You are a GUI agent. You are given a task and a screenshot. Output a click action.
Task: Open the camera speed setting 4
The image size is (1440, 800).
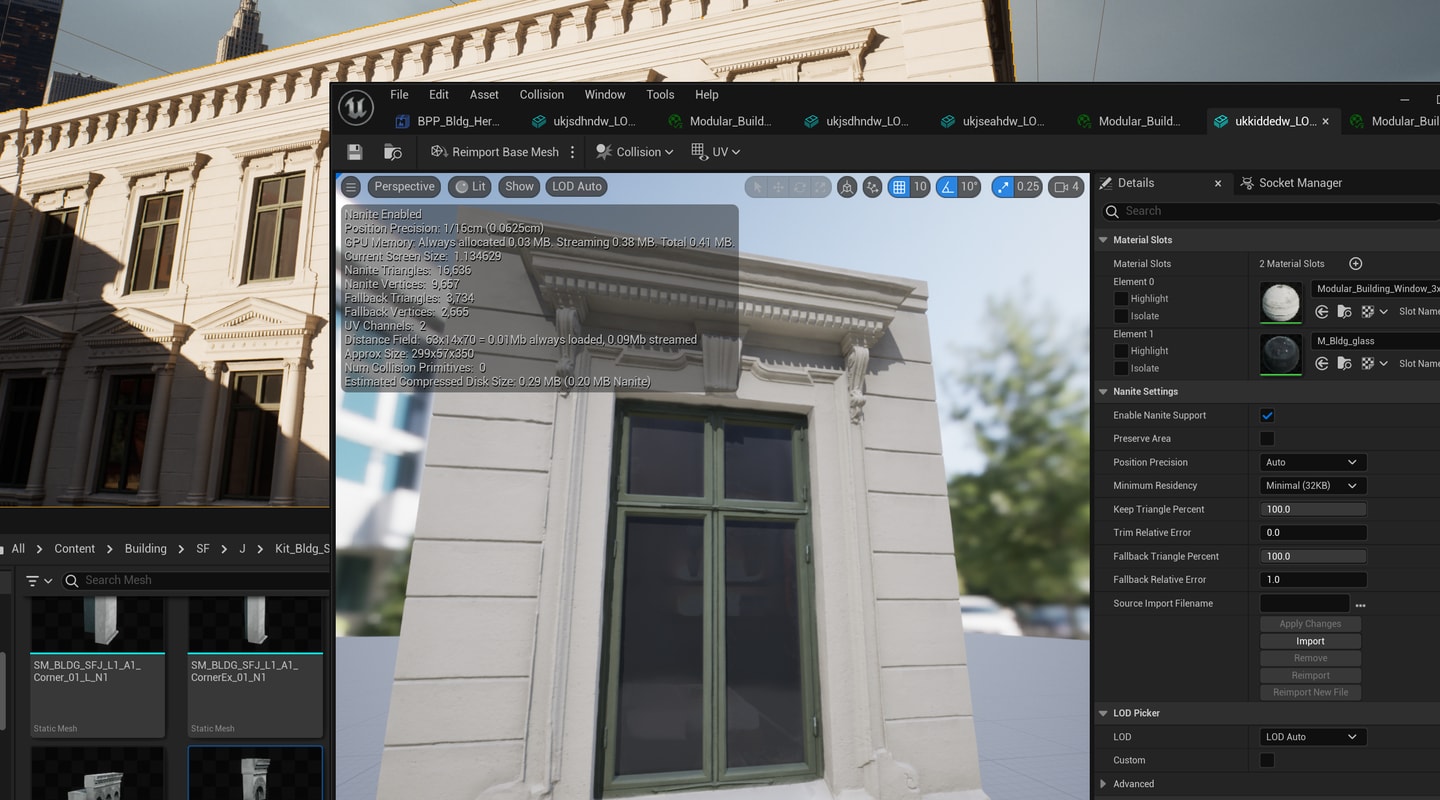tap(1067, 187)
